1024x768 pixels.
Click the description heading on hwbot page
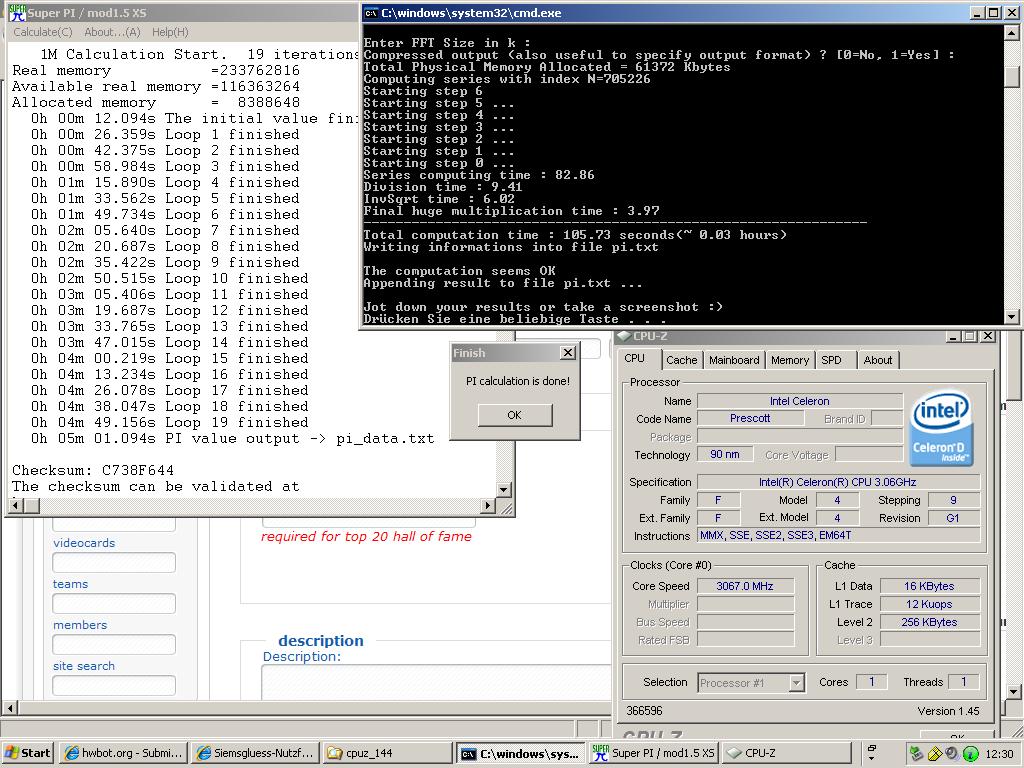(321, 641)
